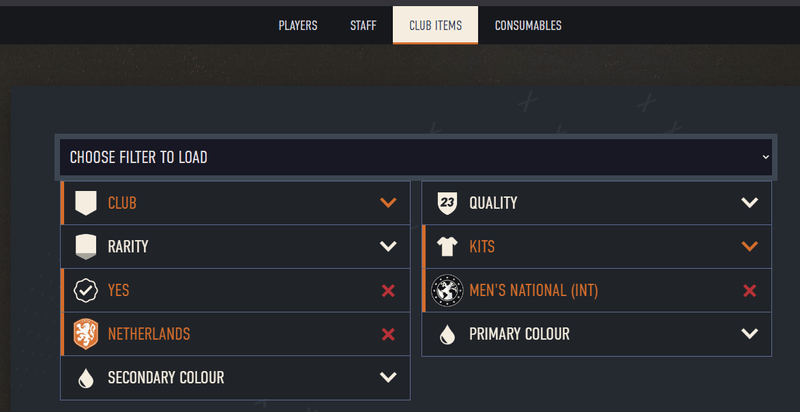The width and height of the screenshot is (800, 412).
Task: Clear the Men's National (INT) filter
Action: 749,291
